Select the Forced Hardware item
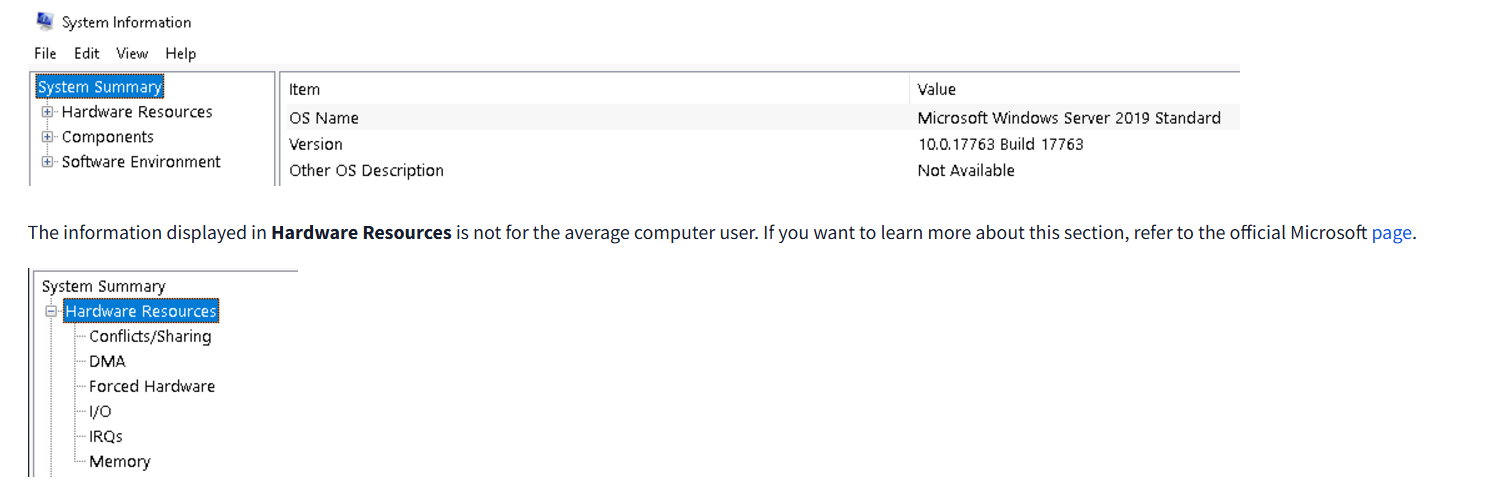Image resolution: width=1498 pixels, height=491 pixels. click(x=152, y=387)
